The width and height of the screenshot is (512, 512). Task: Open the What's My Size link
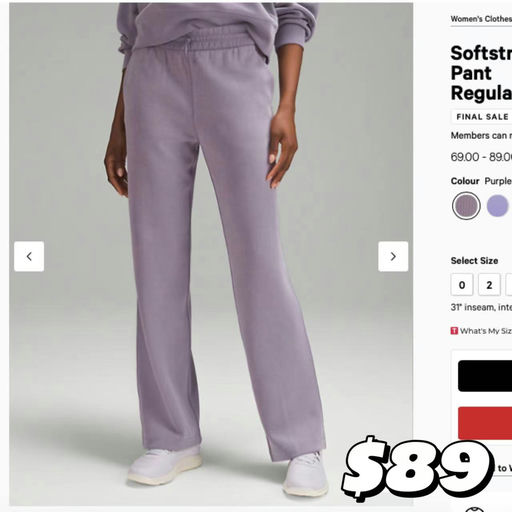486,331
